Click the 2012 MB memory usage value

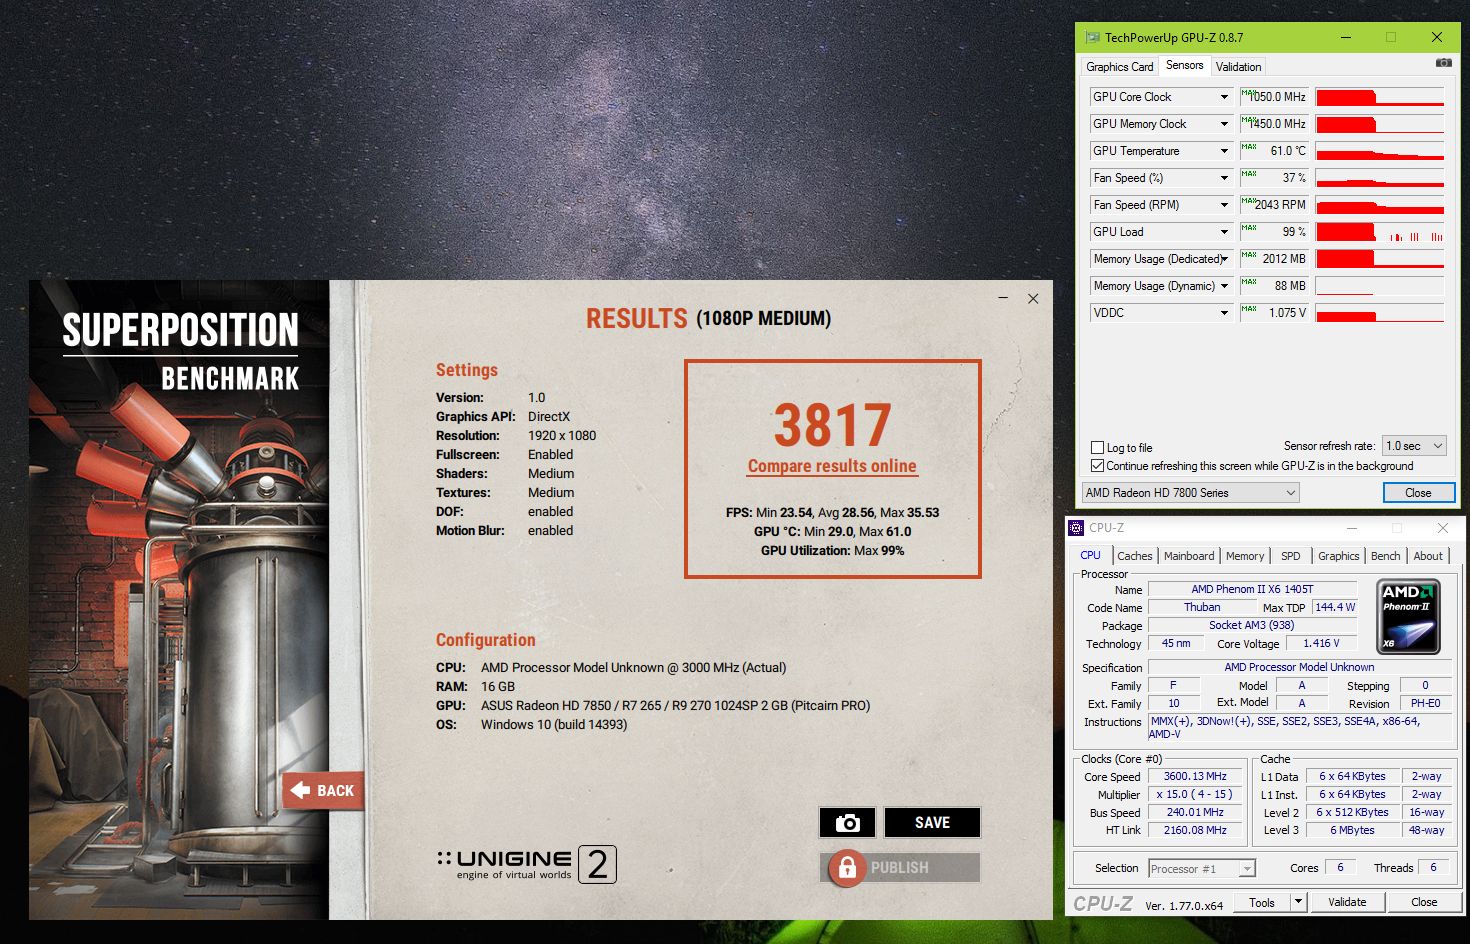(1275, 259)
